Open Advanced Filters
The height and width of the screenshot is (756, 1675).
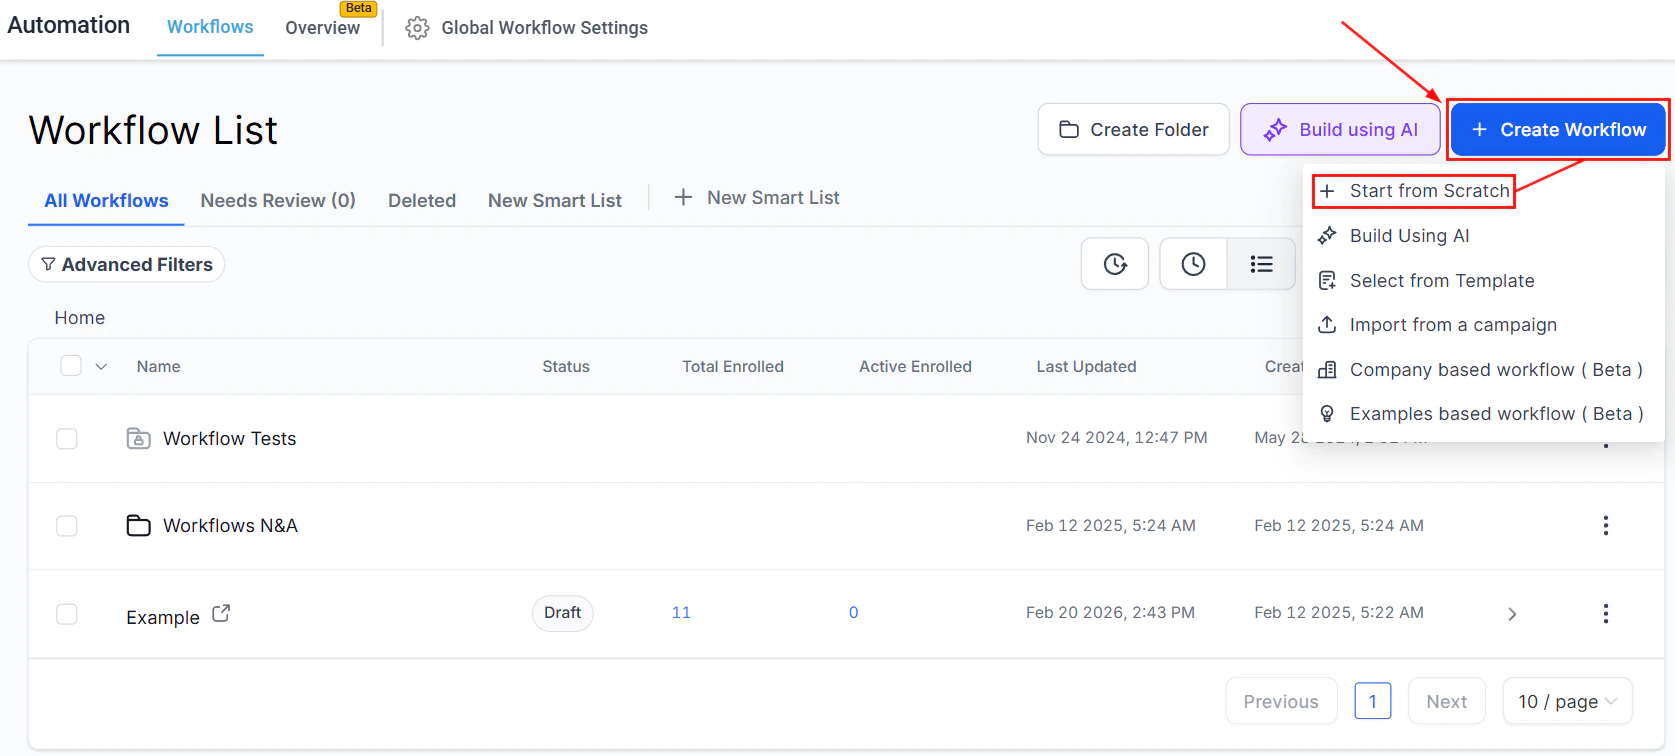coord(127,265)
